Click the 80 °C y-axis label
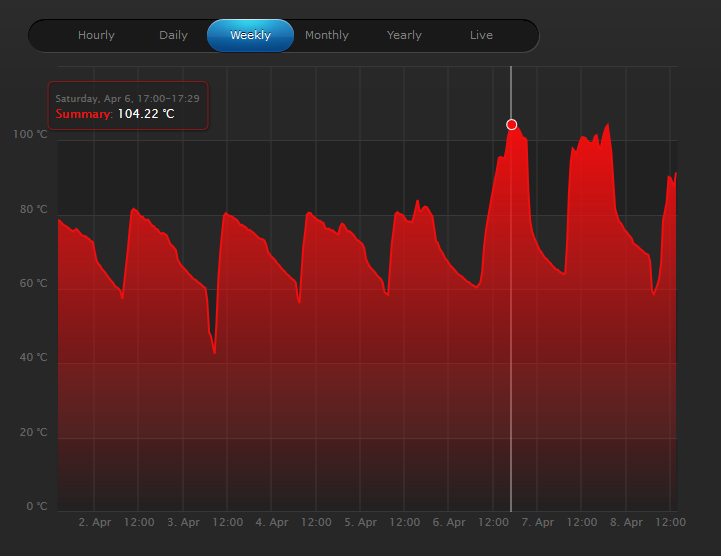Screen dimensions: 721x556 pos(32,210)
